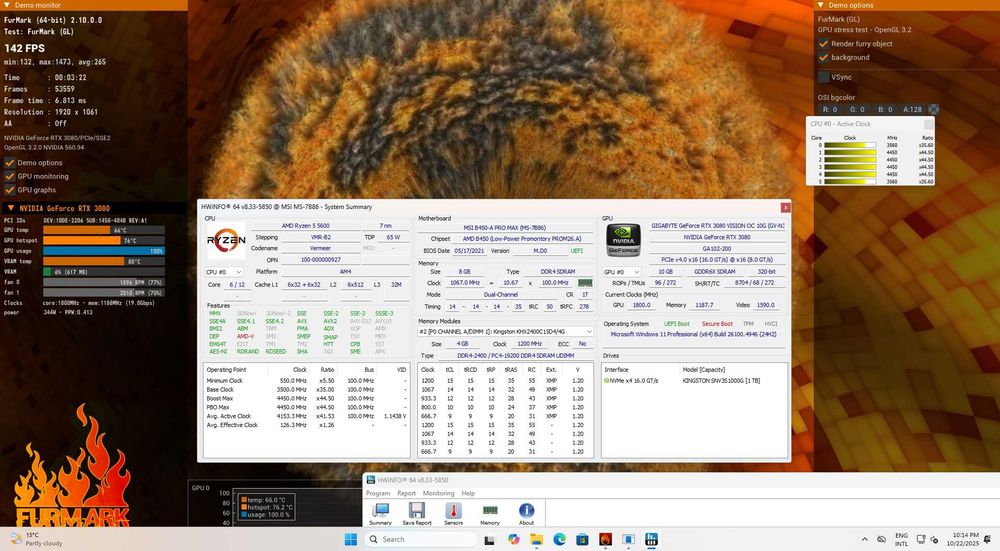Open the Windows Start menu
Viewport: 1000px width, 551px height.
pyautogui.click(x=351, y=540)
